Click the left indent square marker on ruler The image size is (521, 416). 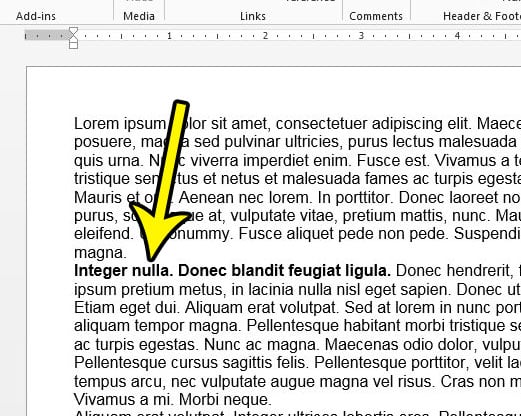73,45
